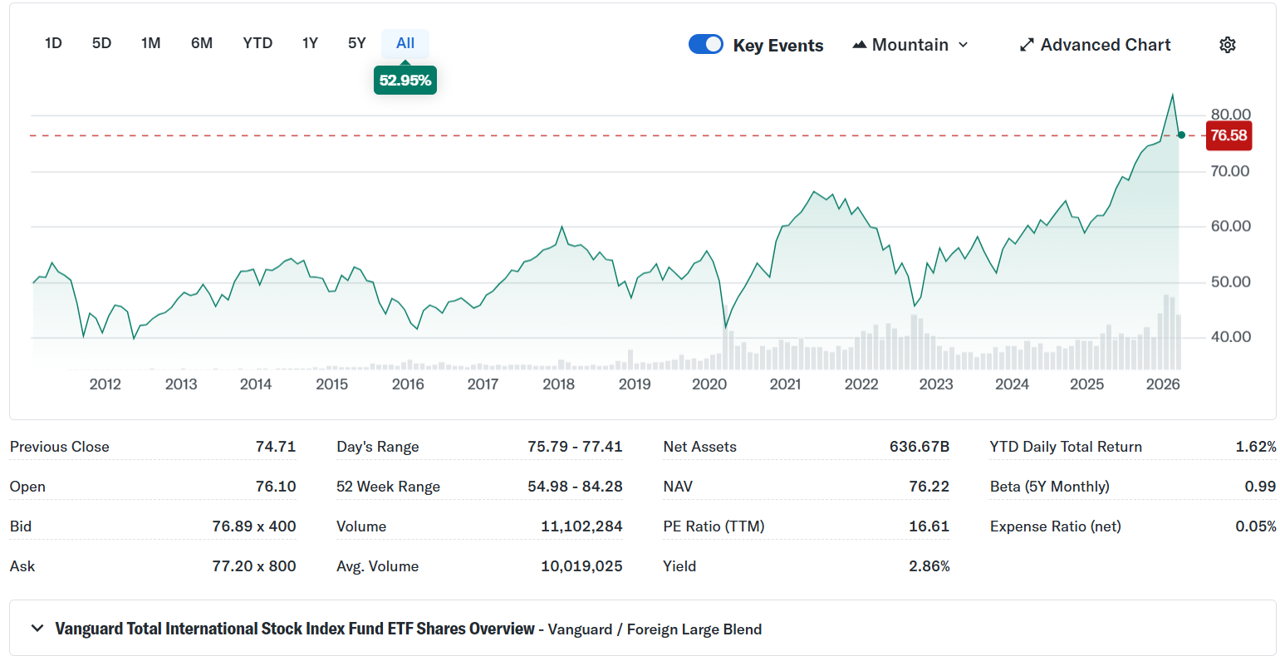1280x656 pixels.
Task: Select the 1Y time range
Action: (310, 43)
